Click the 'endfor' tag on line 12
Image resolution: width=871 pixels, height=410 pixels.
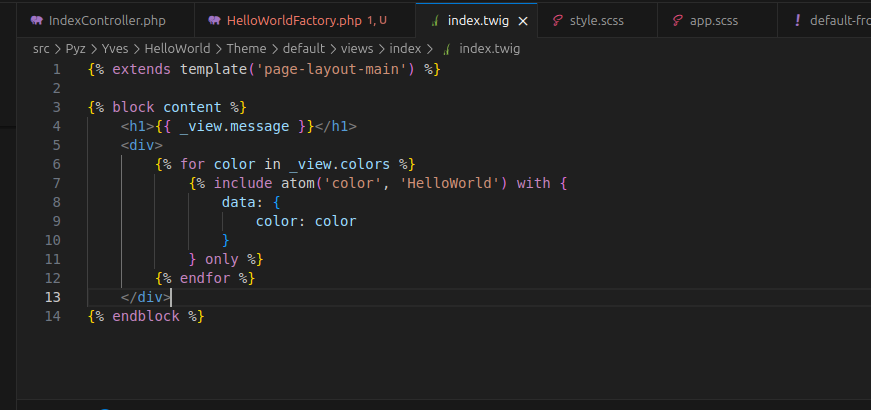[x=204, y=278]
